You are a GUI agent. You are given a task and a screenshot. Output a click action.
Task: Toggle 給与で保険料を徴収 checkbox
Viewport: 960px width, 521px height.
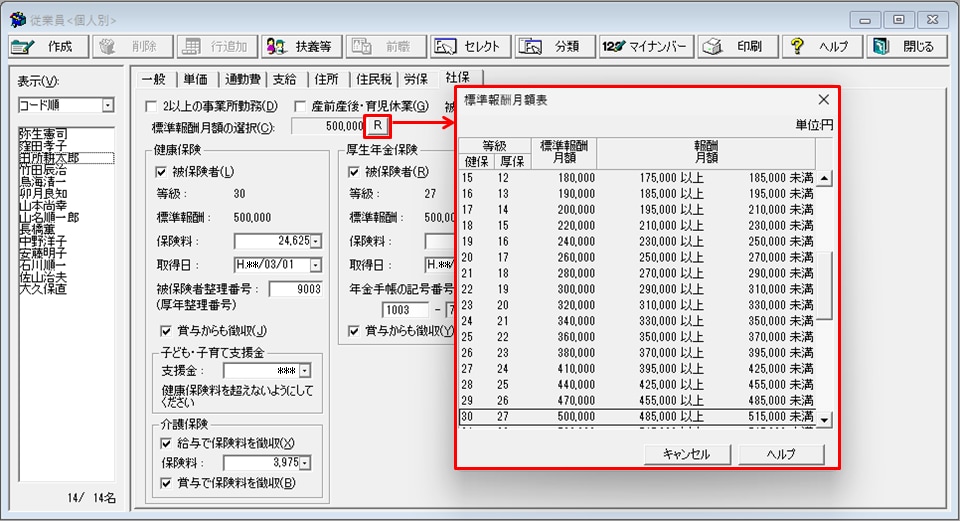(x=167, y=443)
